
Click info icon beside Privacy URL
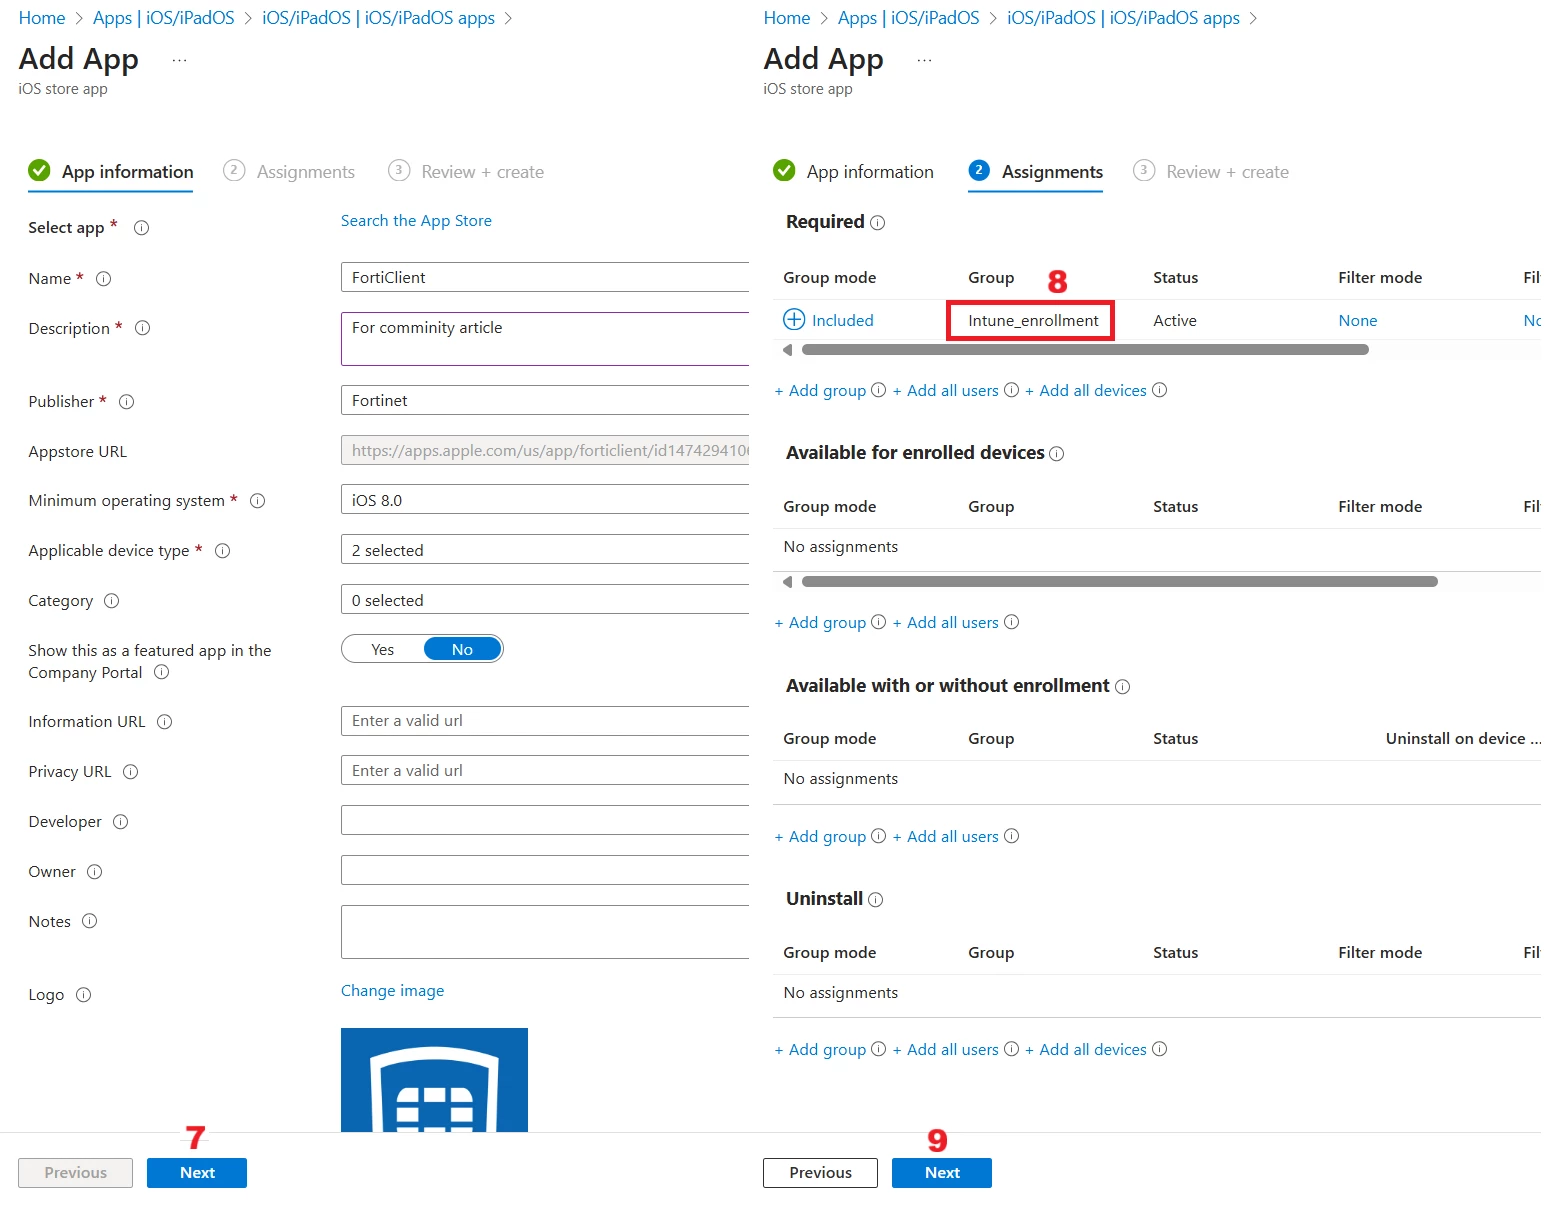click(130, 772)
